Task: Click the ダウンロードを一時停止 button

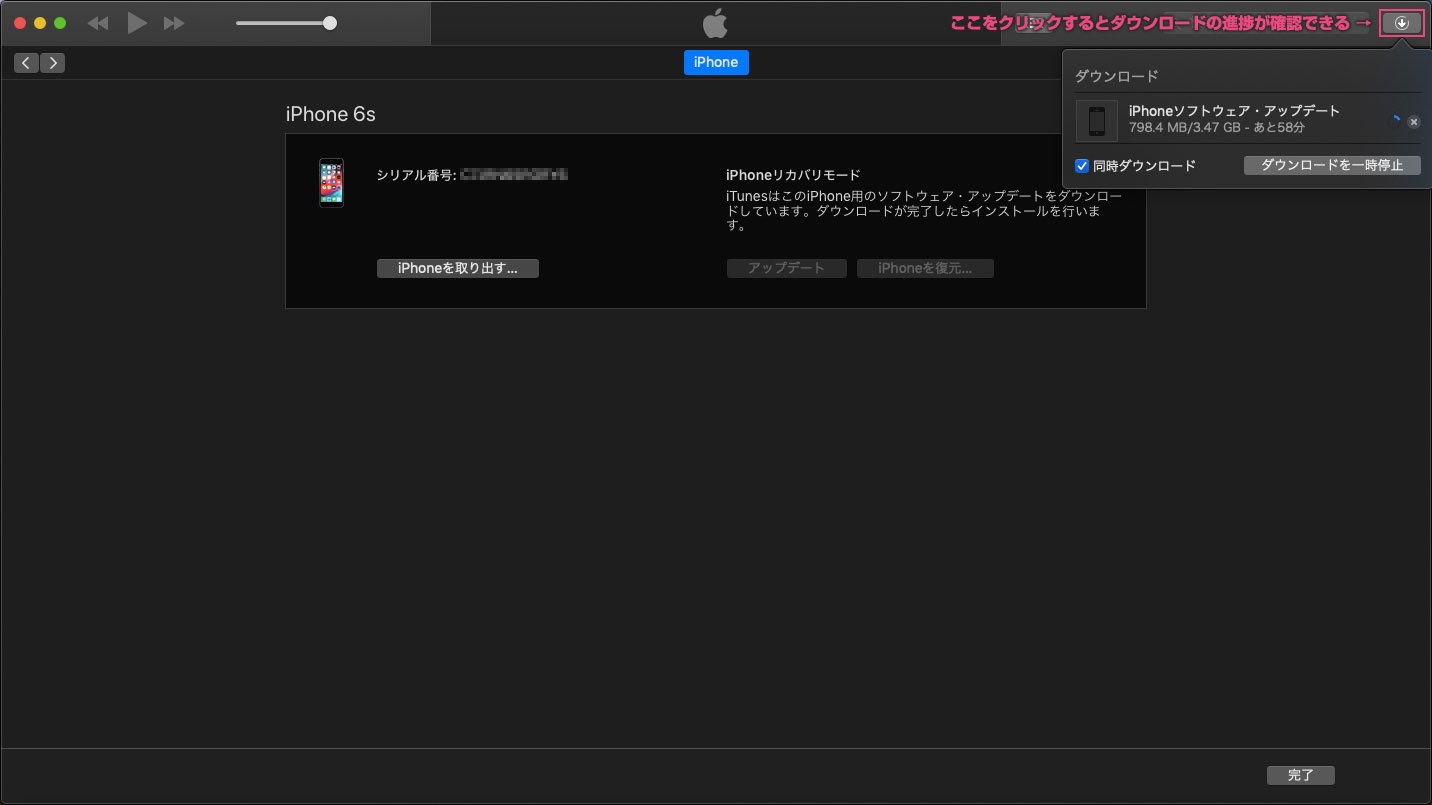Action: click(1331, 166)
